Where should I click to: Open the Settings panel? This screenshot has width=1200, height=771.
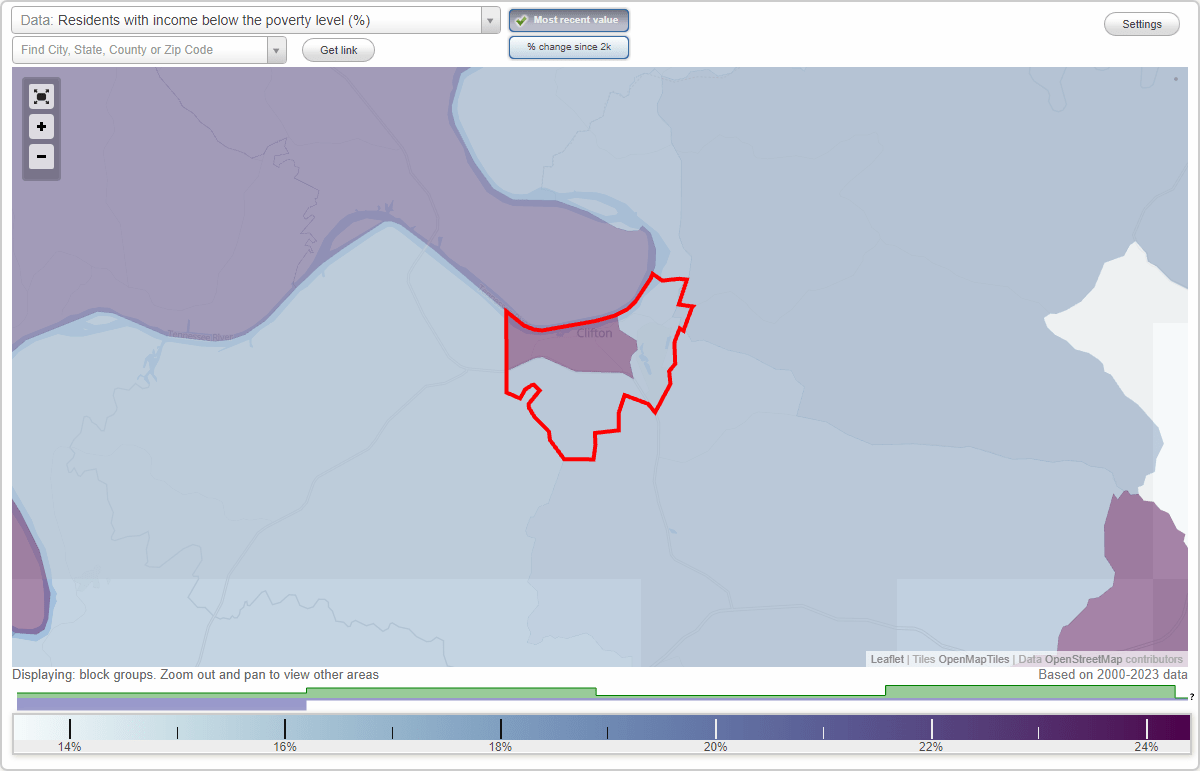pyautogui.click(x=1141, y=23)
